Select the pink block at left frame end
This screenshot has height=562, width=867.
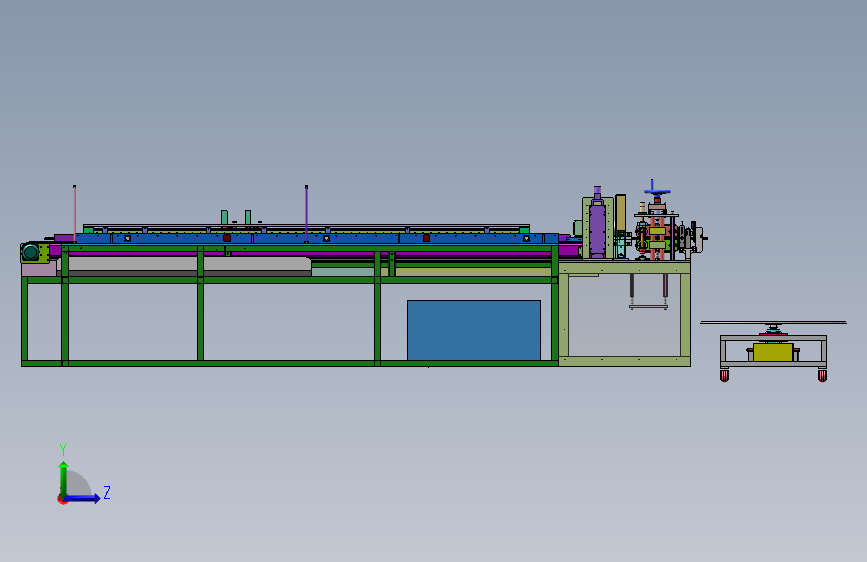[39, 269]
